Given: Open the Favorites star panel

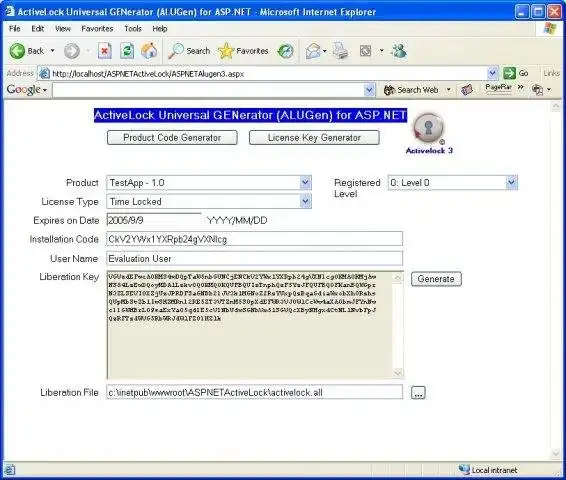Looking at the screenshot, I should tap(243, 51).
